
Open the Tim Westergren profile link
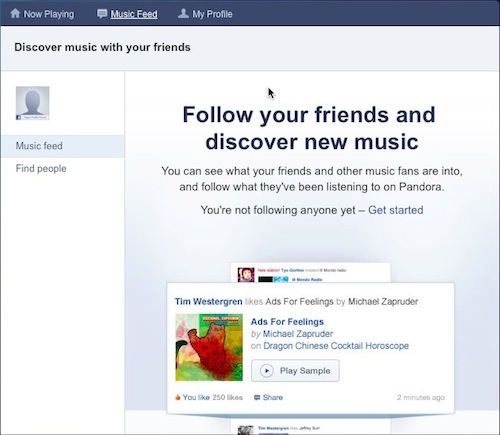pyautogui.click(x=209, y=301)
